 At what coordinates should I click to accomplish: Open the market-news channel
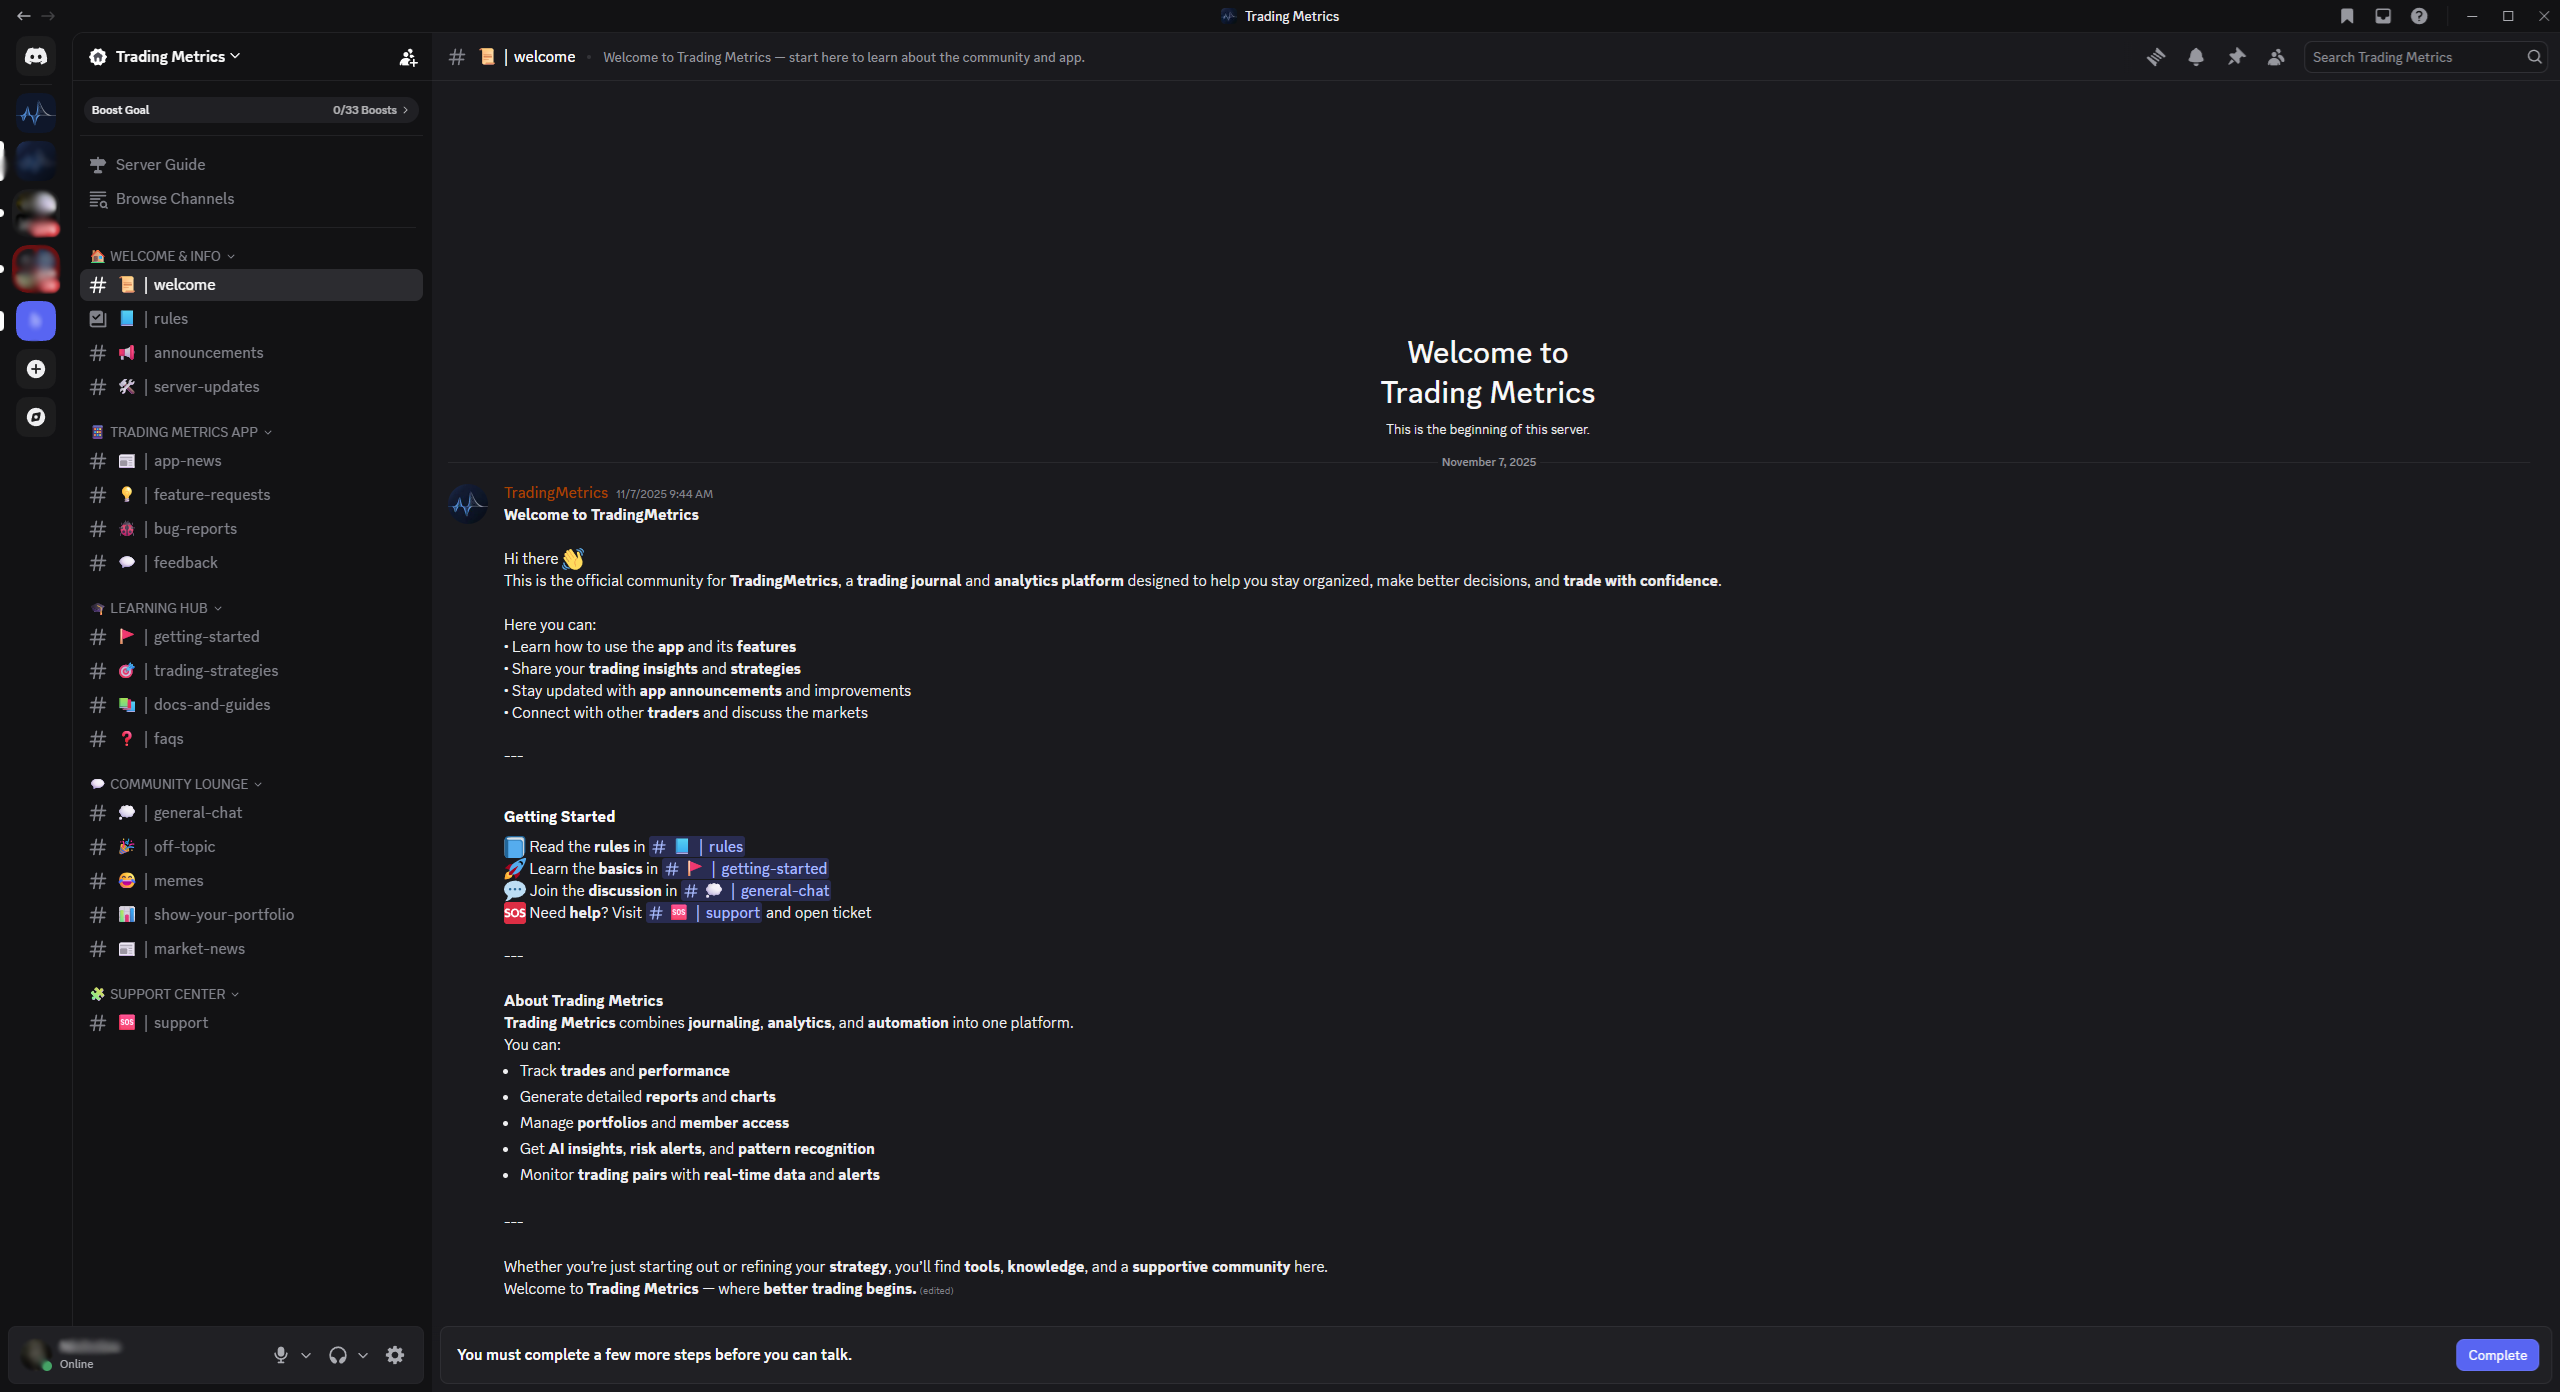pyautogui.click(x=251, y=949)
